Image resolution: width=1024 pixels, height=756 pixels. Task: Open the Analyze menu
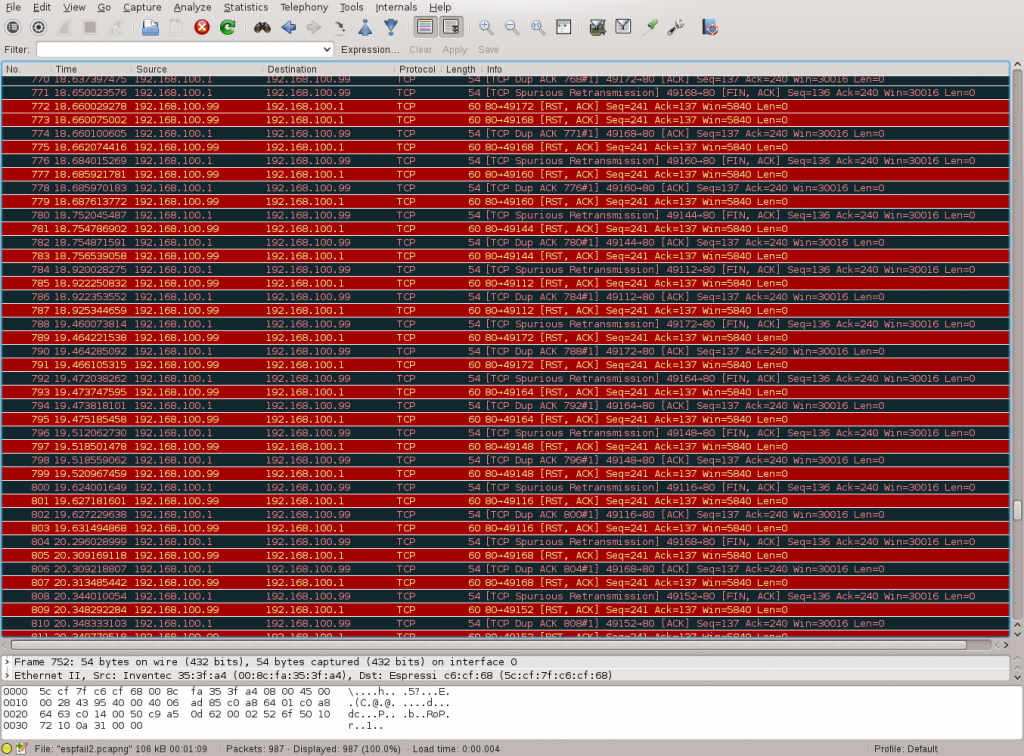(192, 7)
